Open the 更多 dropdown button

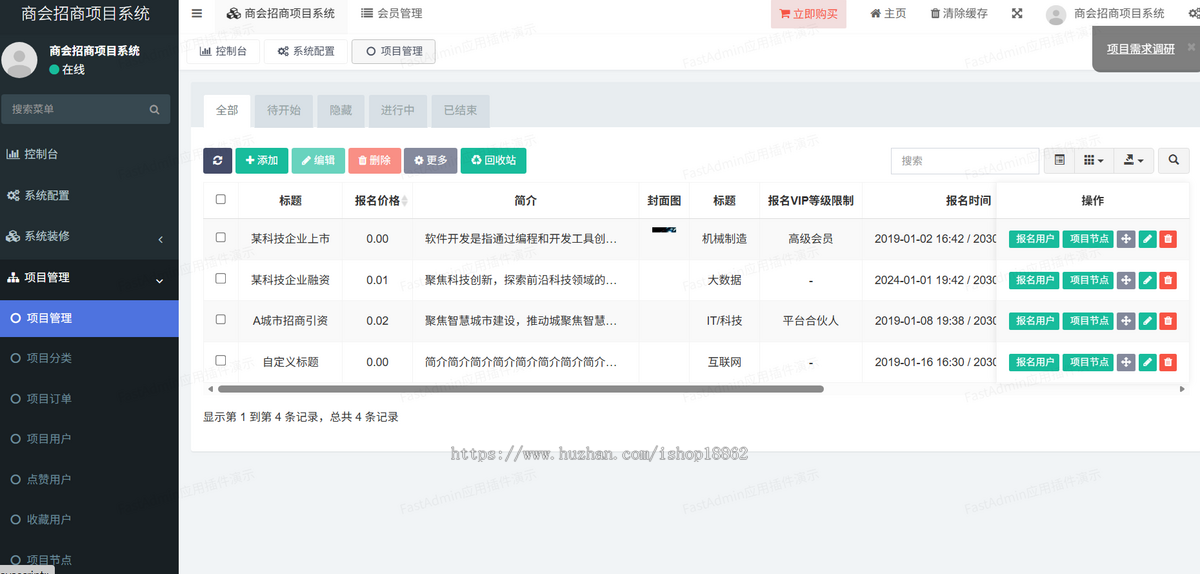pos(431,160)
